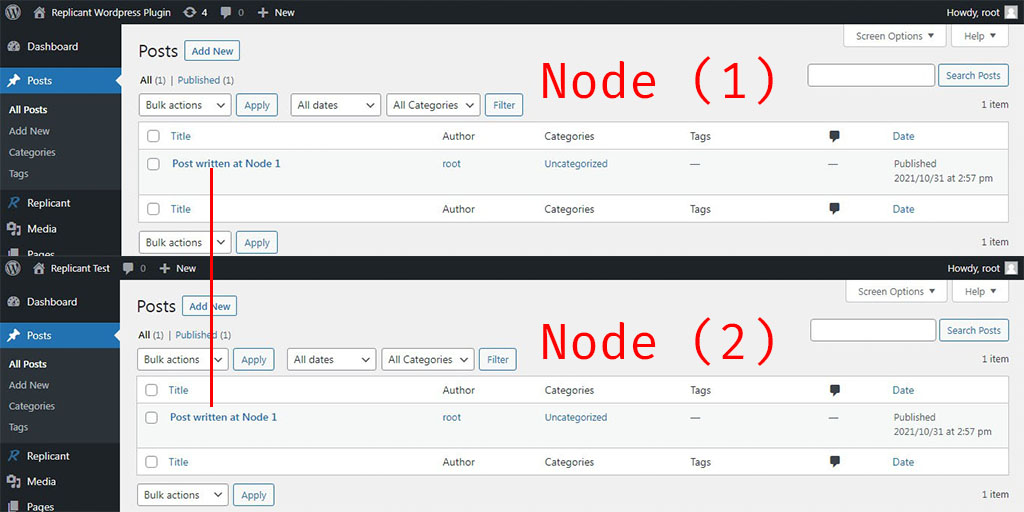
Task: Select Tags in Node 2 Posts submenu
Action: (x=18, y=427)
